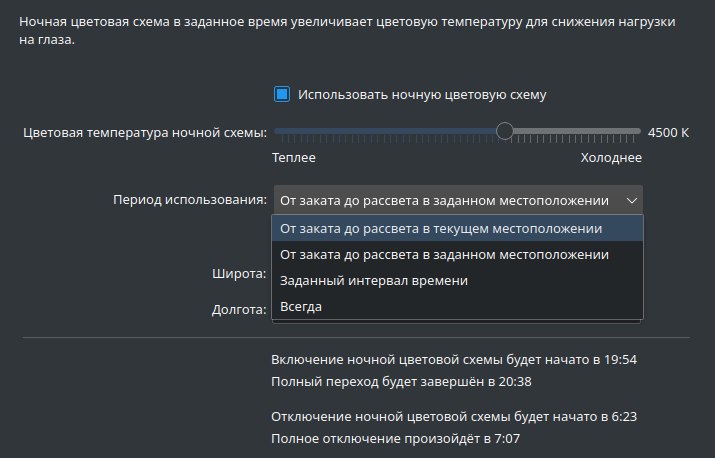
Task: Select «Заданный интервал времени» in the list
Action: coord(457,281)
